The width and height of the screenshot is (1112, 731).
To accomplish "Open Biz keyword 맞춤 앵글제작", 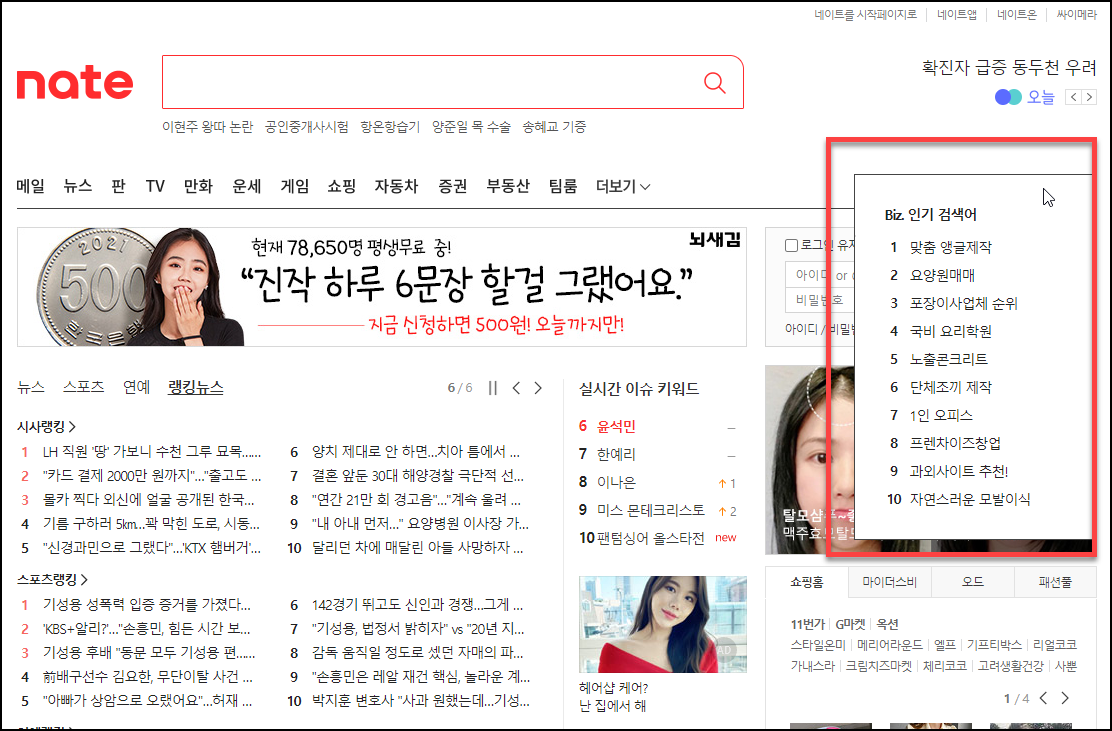I will (951, 247).
